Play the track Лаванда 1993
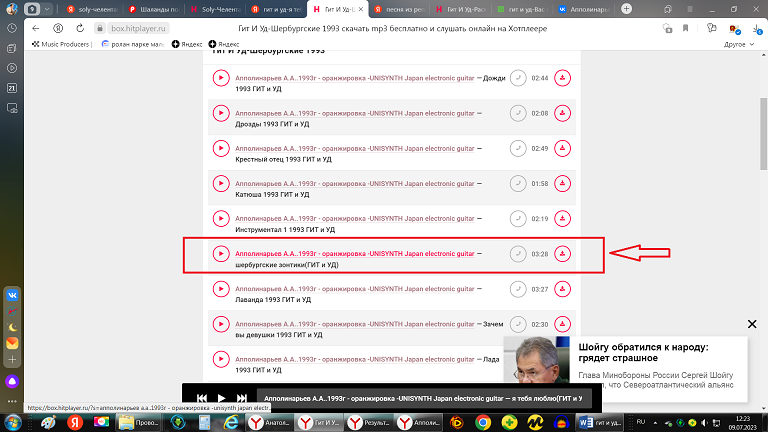Image resolution: width=768 pixels, height=432 pixels. [x=221, y=289]
